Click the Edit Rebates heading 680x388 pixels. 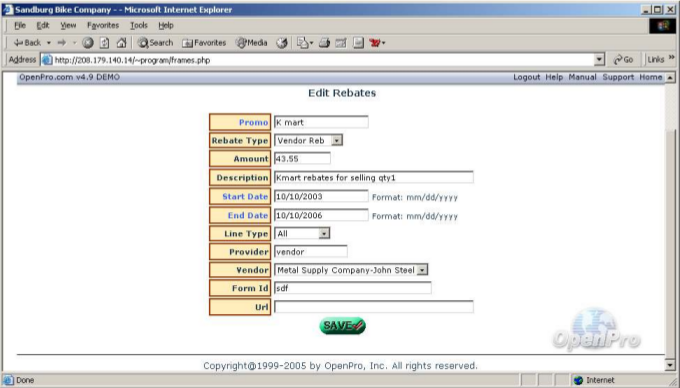(x=342, y=93)
